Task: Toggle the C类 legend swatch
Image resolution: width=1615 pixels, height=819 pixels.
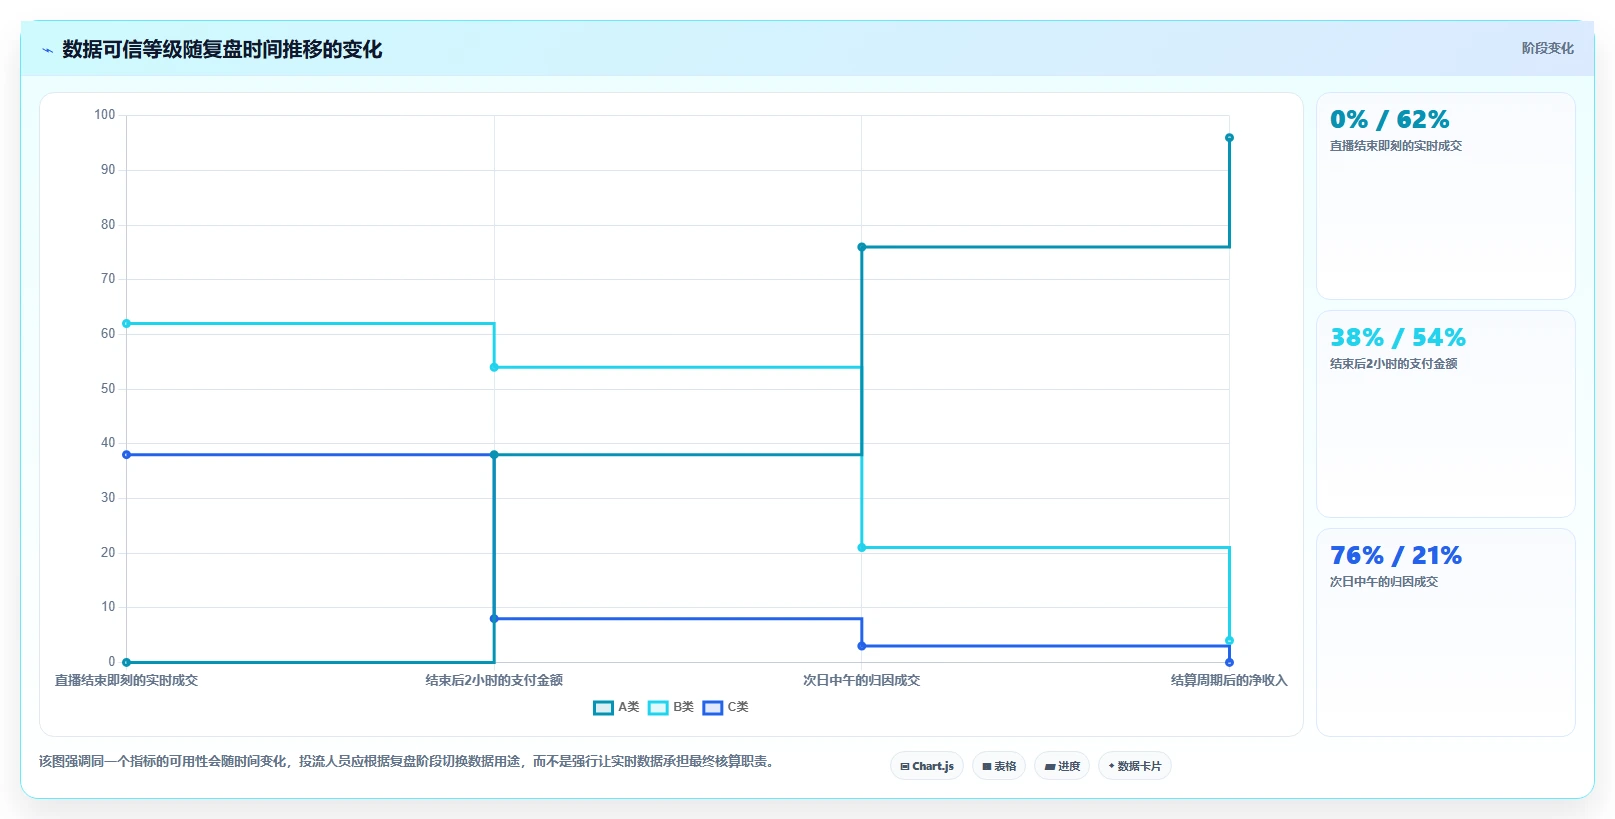Action: pyautogui.click(x=713, y=707)
